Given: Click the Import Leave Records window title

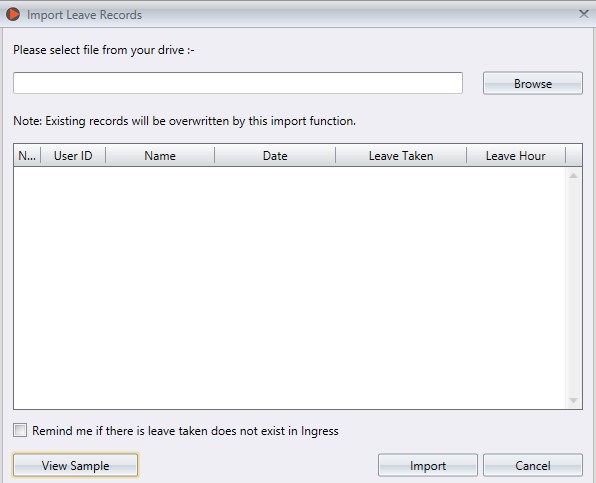Looking at the screenshot, I should pos(84,15).
